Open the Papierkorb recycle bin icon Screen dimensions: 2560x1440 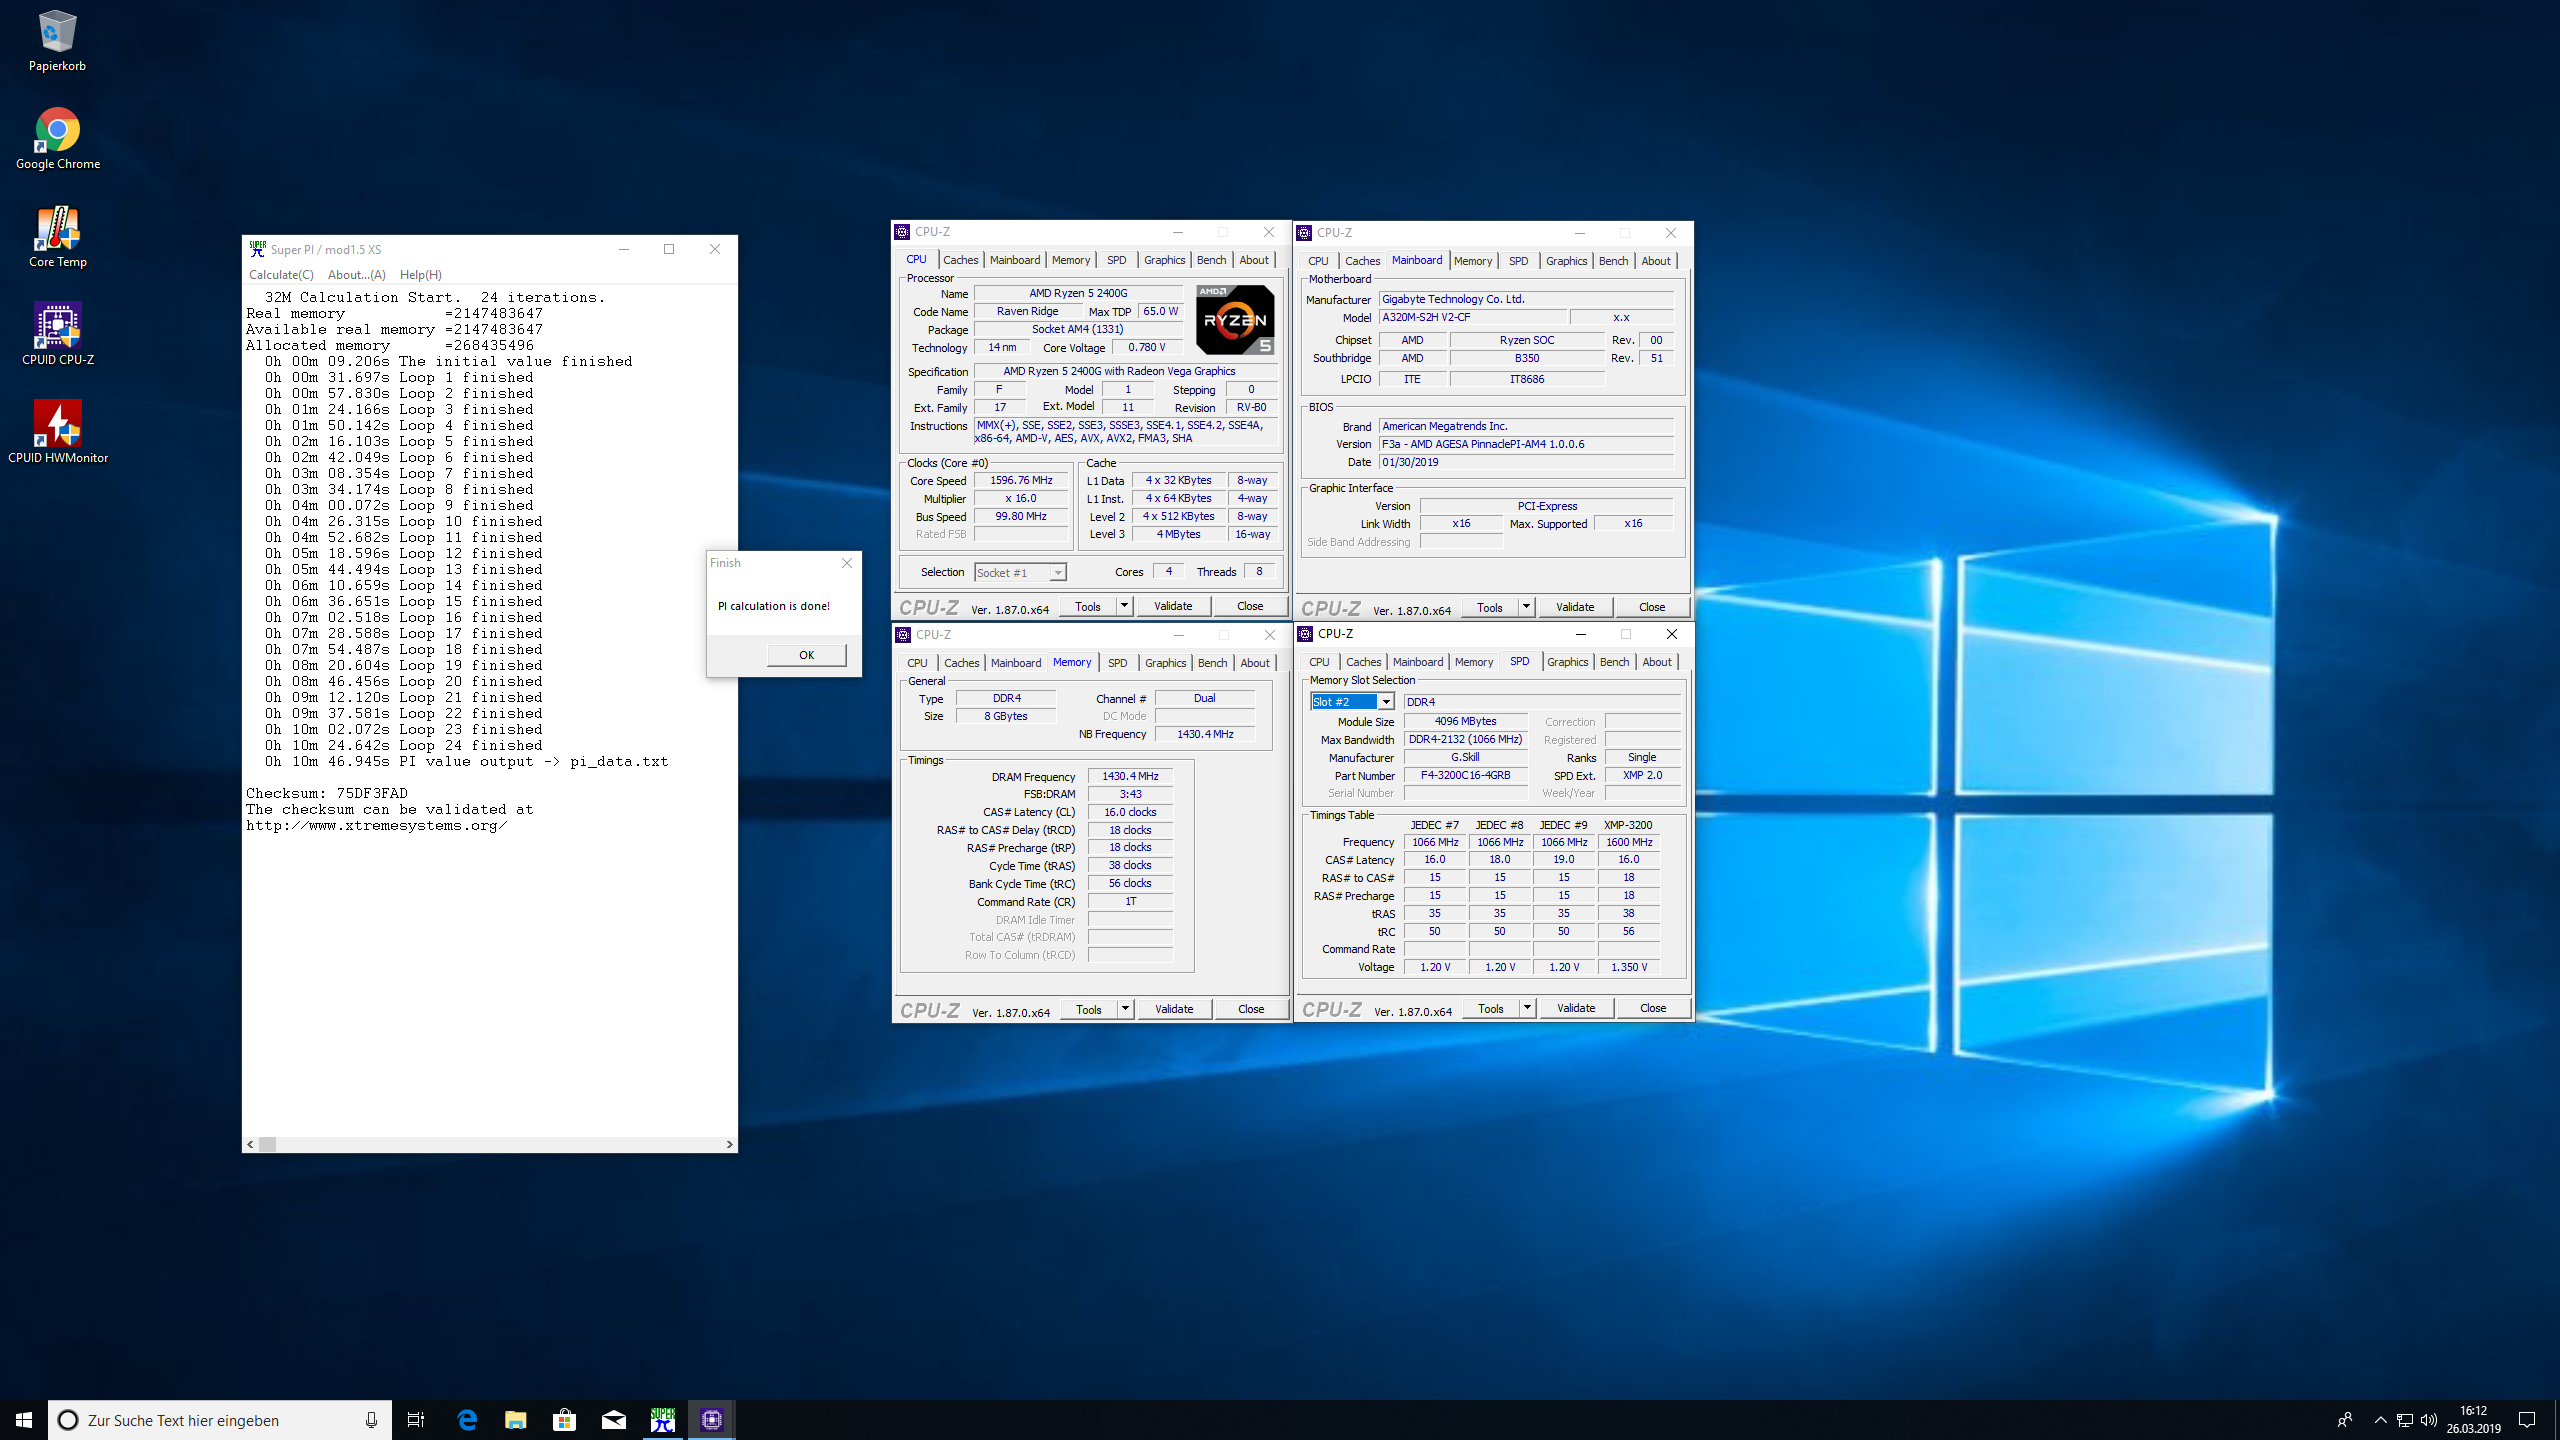(x=57, y=41)
